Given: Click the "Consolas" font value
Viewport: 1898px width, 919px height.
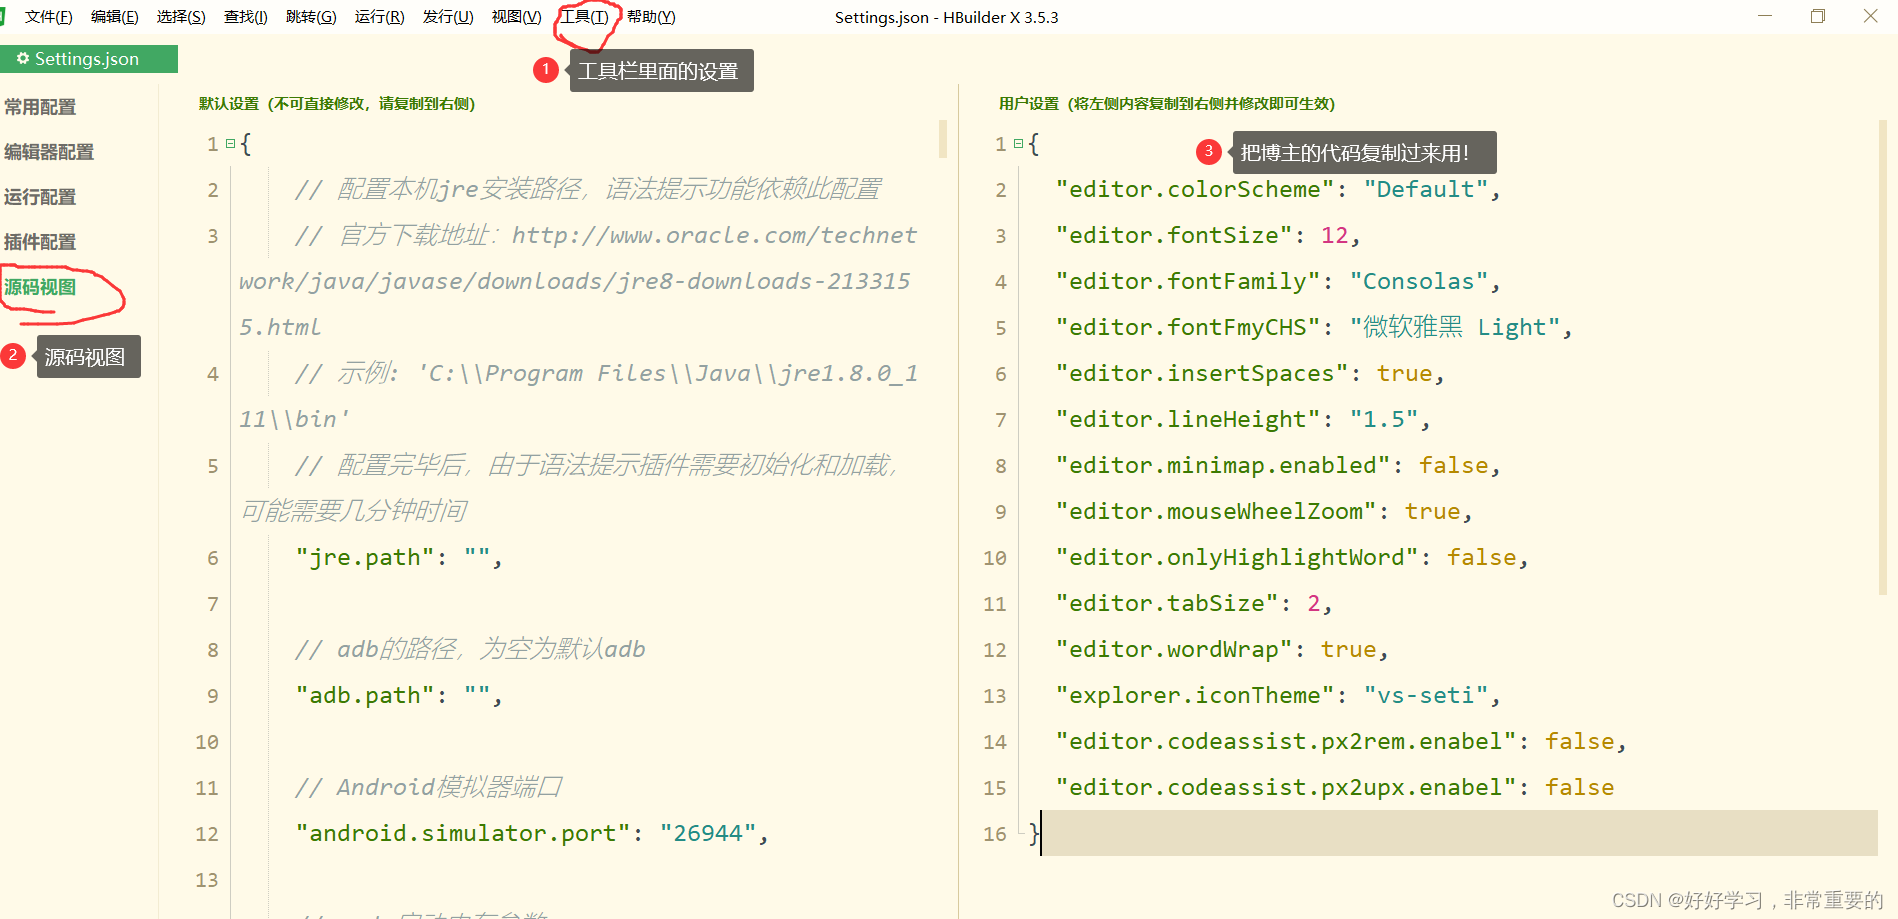Looking at the screenshot, I should coord(1418,282).
